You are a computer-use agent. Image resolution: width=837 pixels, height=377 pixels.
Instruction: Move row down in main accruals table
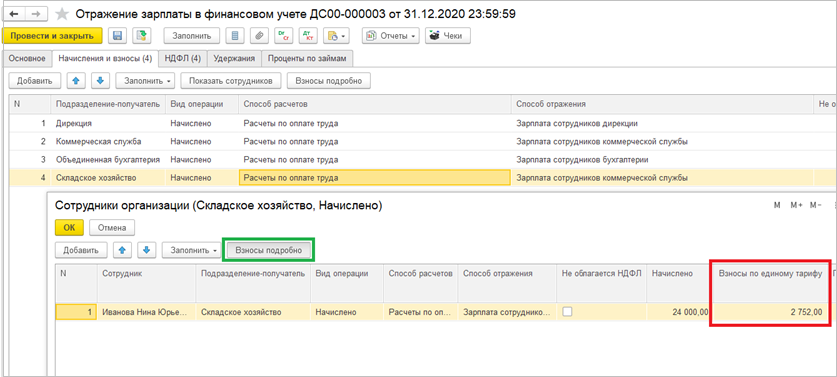pyautogui.click(x=100, y=81)
